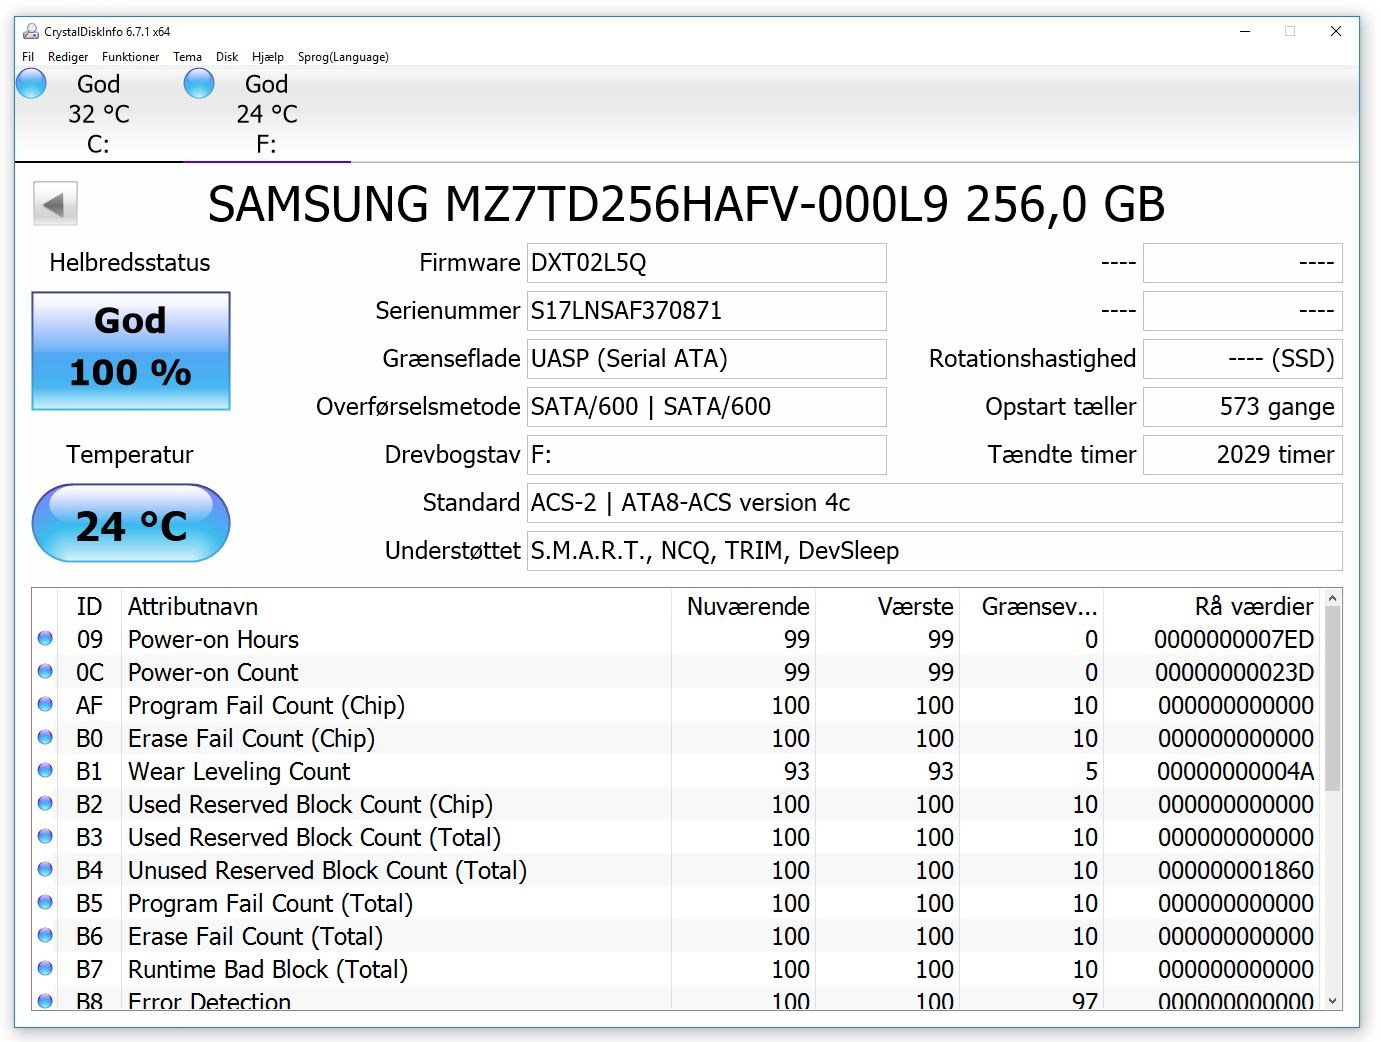This screenshot has height=1042, width=1381.
Task: Click raw value 00000000004A
Action: click(1235, 771)
